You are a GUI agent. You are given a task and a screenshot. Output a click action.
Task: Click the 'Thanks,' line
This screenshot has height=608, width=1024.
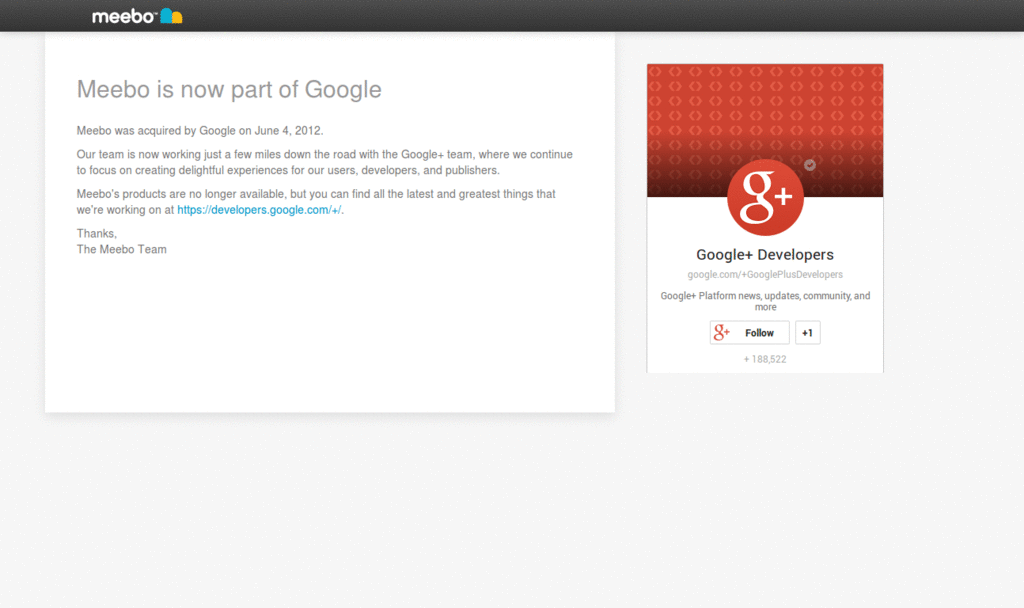click(x=97, y=234)
